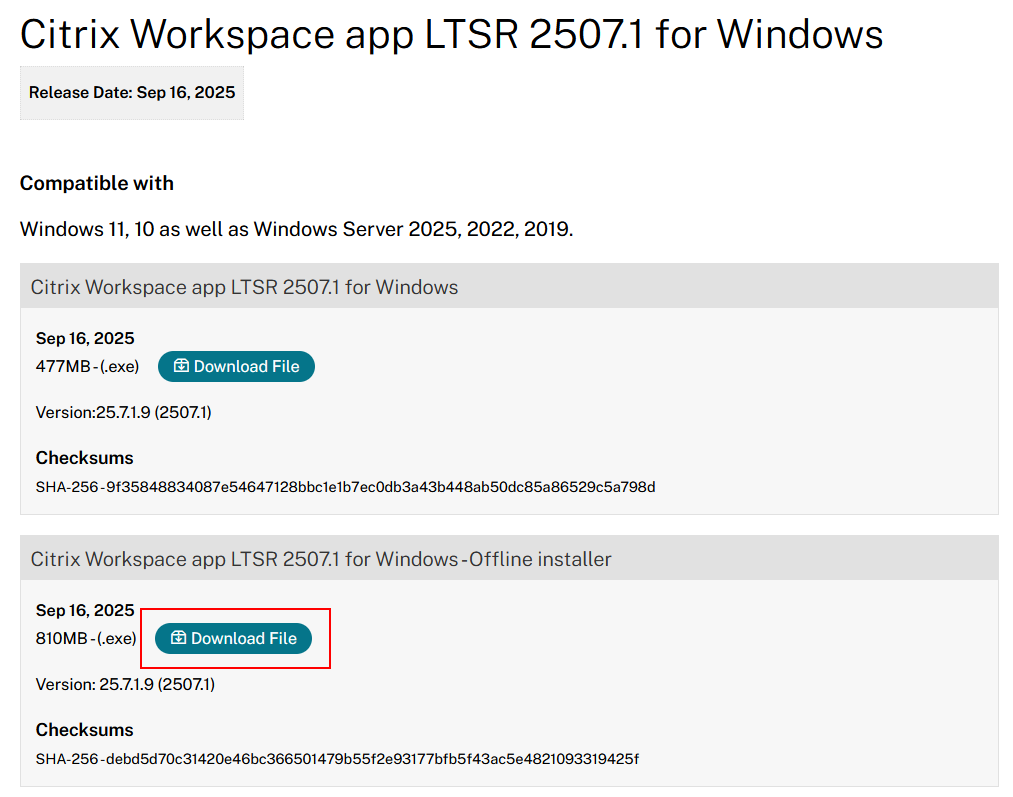This screenshot has height=797, width=1013.
Task: Click the Download File button for the standard installer
Action: pyautogui.click(x=236, y=366)
